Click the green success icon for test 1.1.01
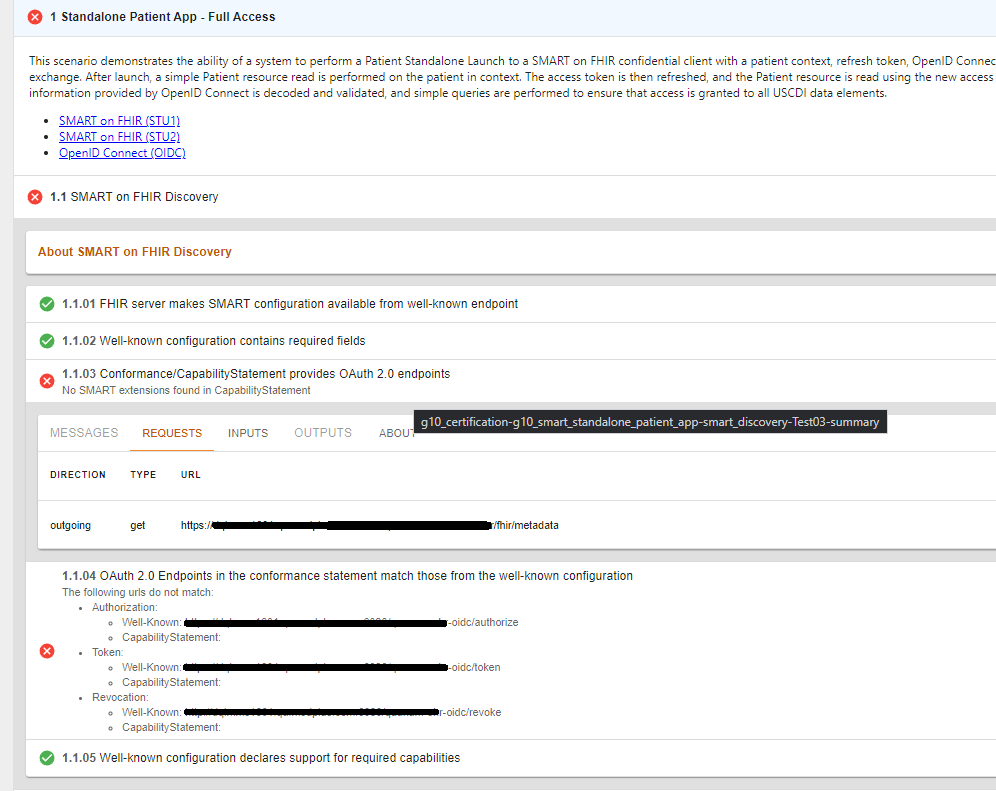This screenshot has width=996, height=791. (x=47, y=303)
